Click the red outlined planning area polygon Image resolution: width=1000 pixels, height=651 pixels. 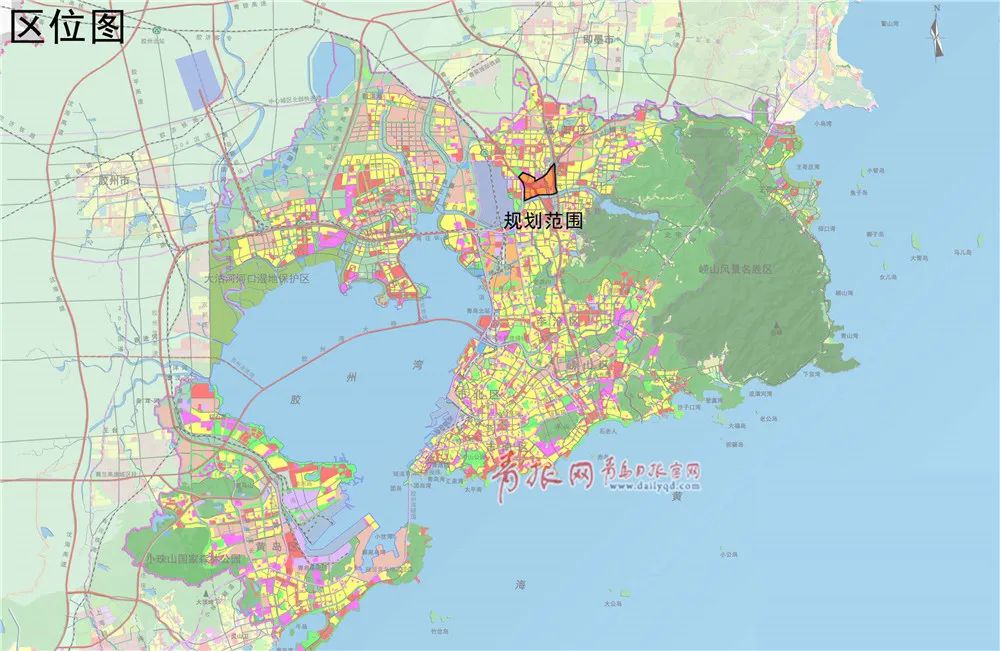[538, 186]
